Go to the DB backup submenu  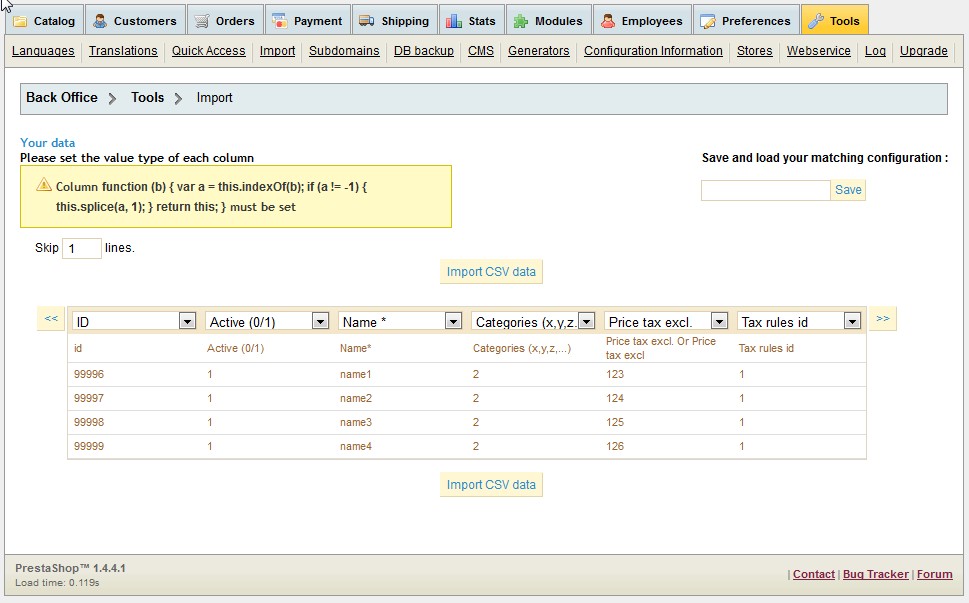point(423,51)
